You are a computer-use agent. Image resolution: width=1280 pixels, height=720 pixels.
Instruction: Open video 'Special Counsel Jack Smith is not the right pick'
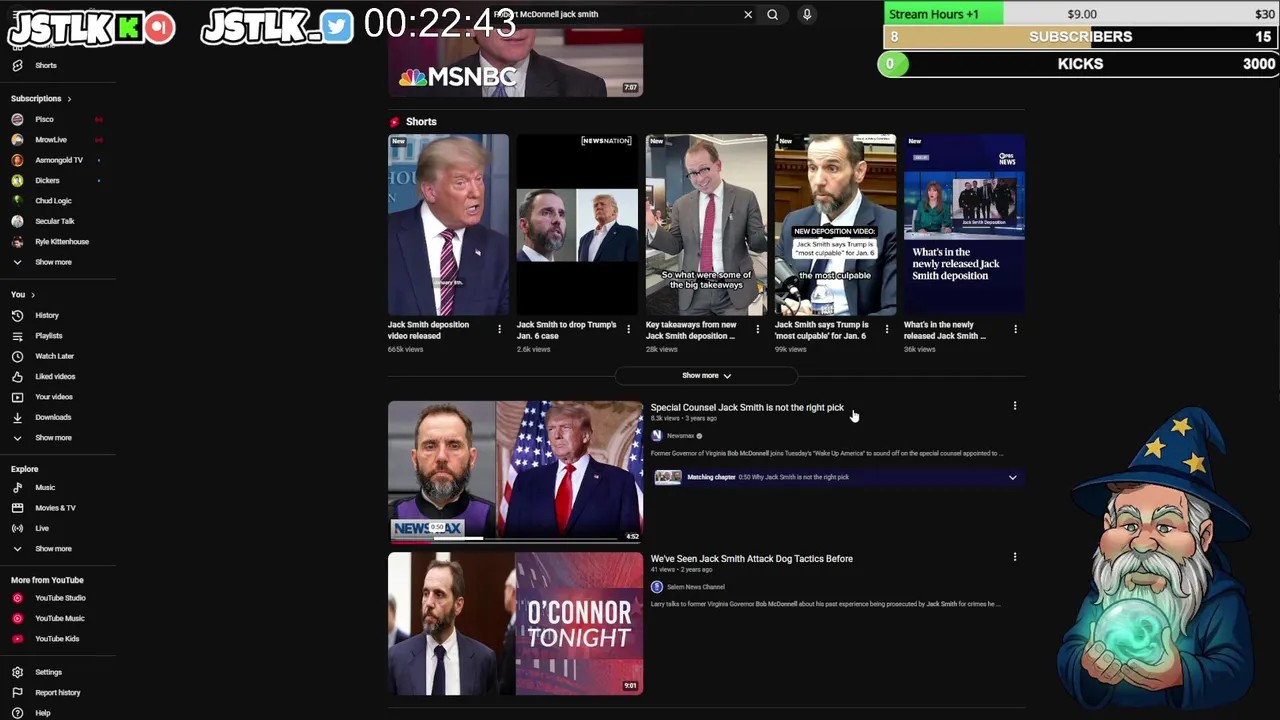(747, 408)
